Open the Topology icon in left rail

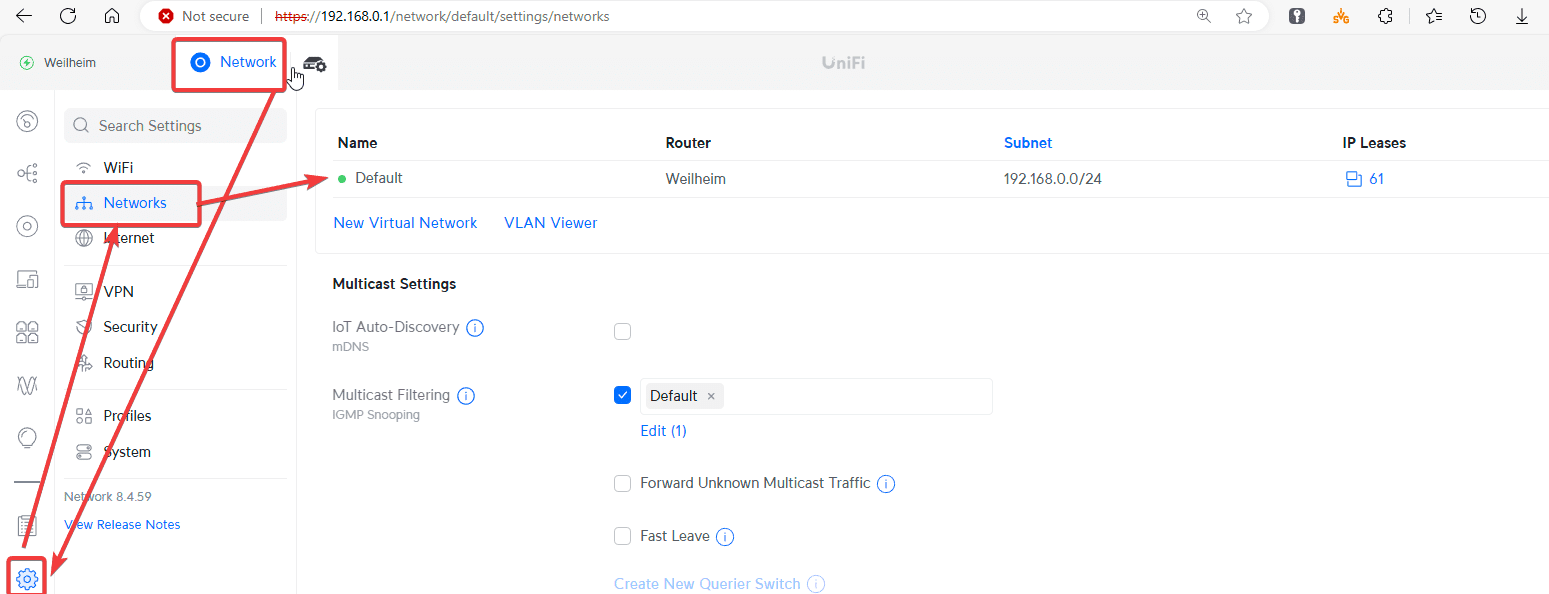click(27, 174)
